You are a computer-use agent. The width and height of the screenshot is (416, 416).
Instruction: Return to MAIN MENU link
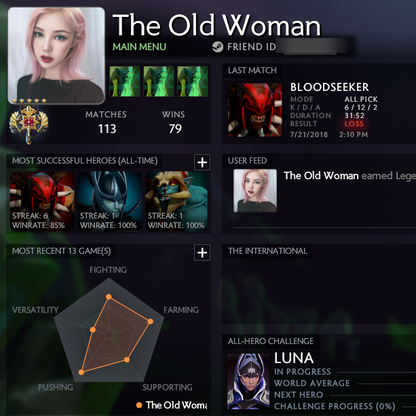pyautogui.click(x=139, y=47)
